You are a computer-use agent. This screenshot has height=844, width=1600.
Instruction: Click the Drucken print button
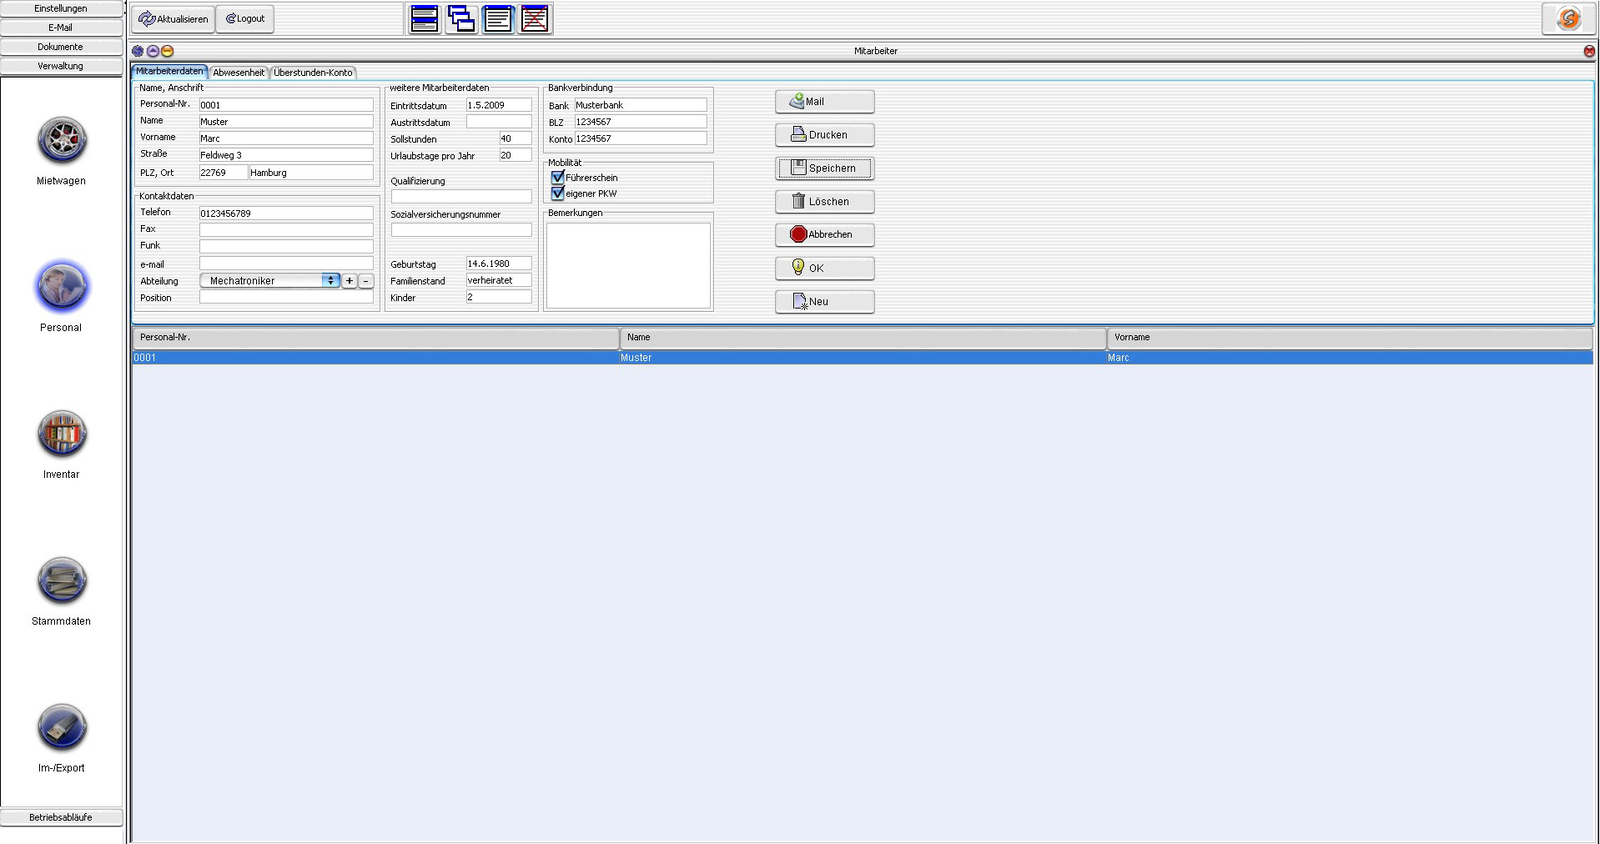[825, 135]
